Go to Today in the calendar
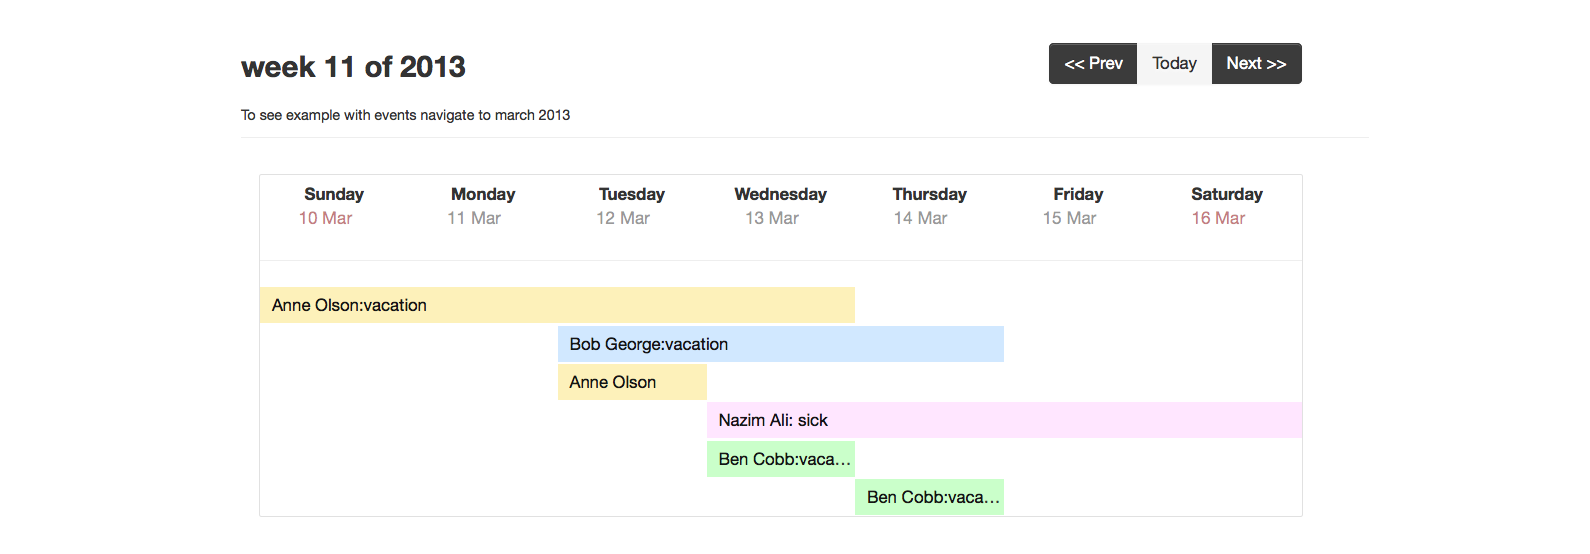Screen dimensions: 1590x554 (1174, 64)
